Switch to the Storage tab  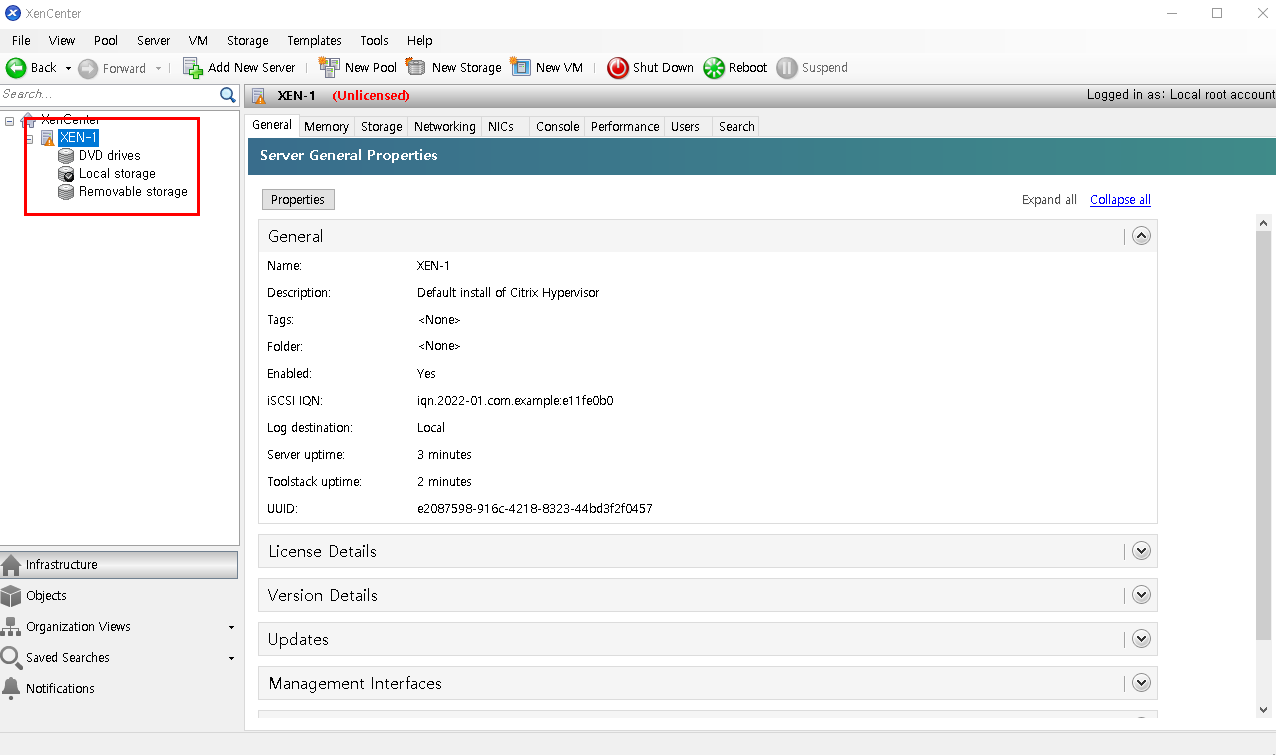click(x=382, y=127)
